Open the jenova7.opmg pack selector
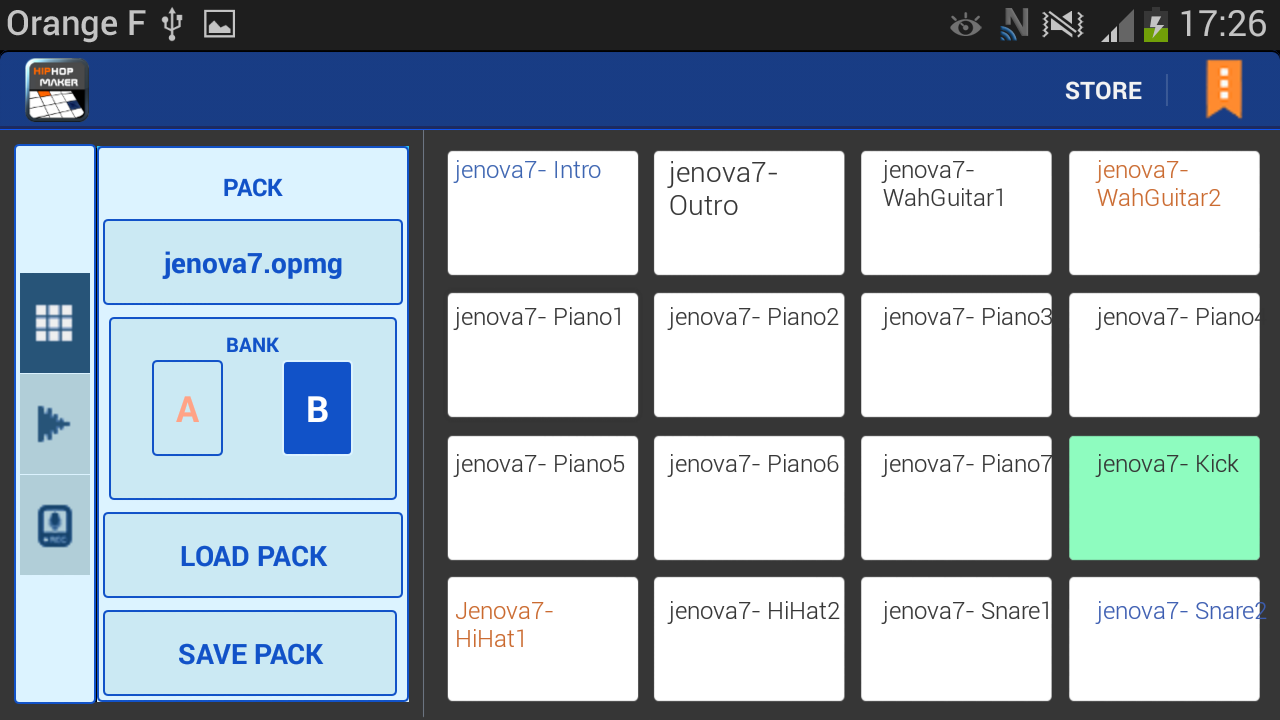 253,263
